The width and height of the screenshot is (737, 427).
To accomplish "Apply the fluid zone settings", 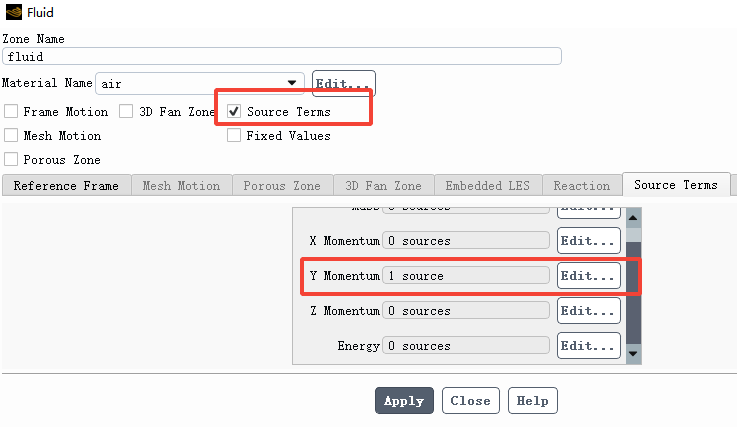I will click(x=404, y=401).
